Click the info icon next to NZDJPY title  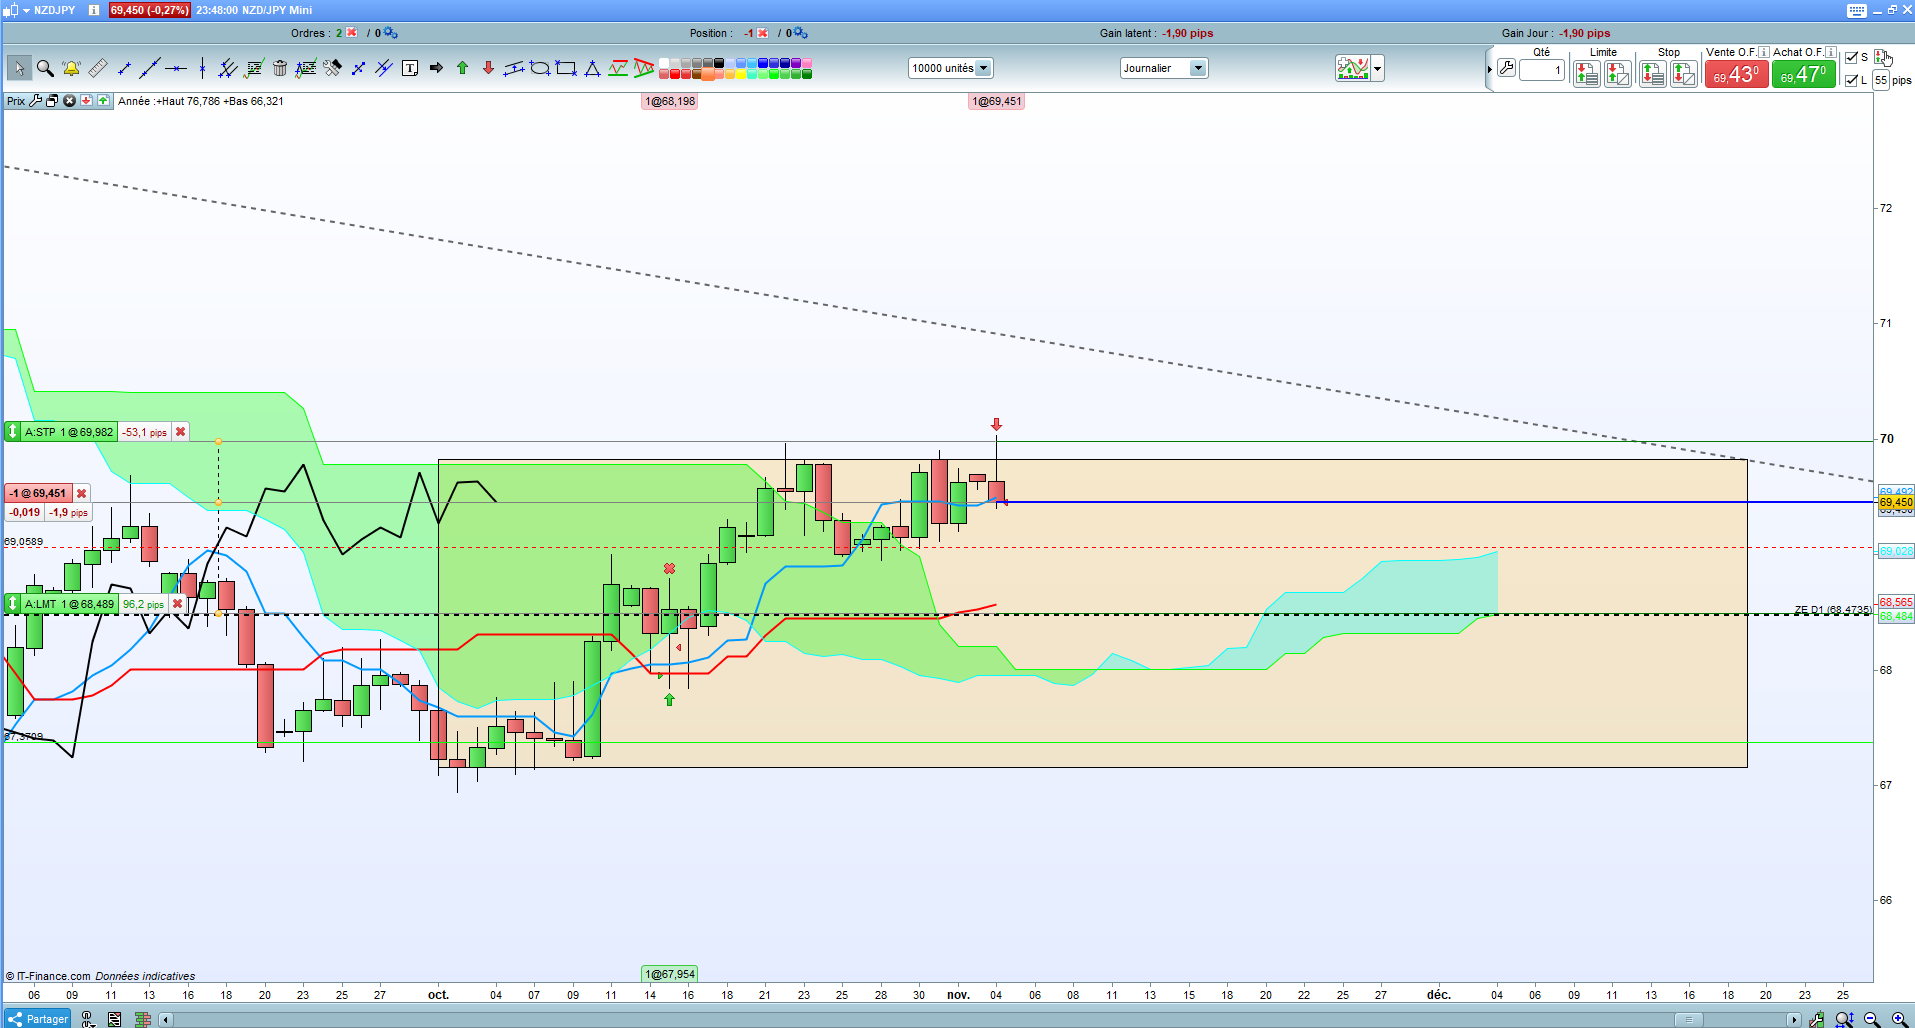pyautogui.click(x=94, y=10)
